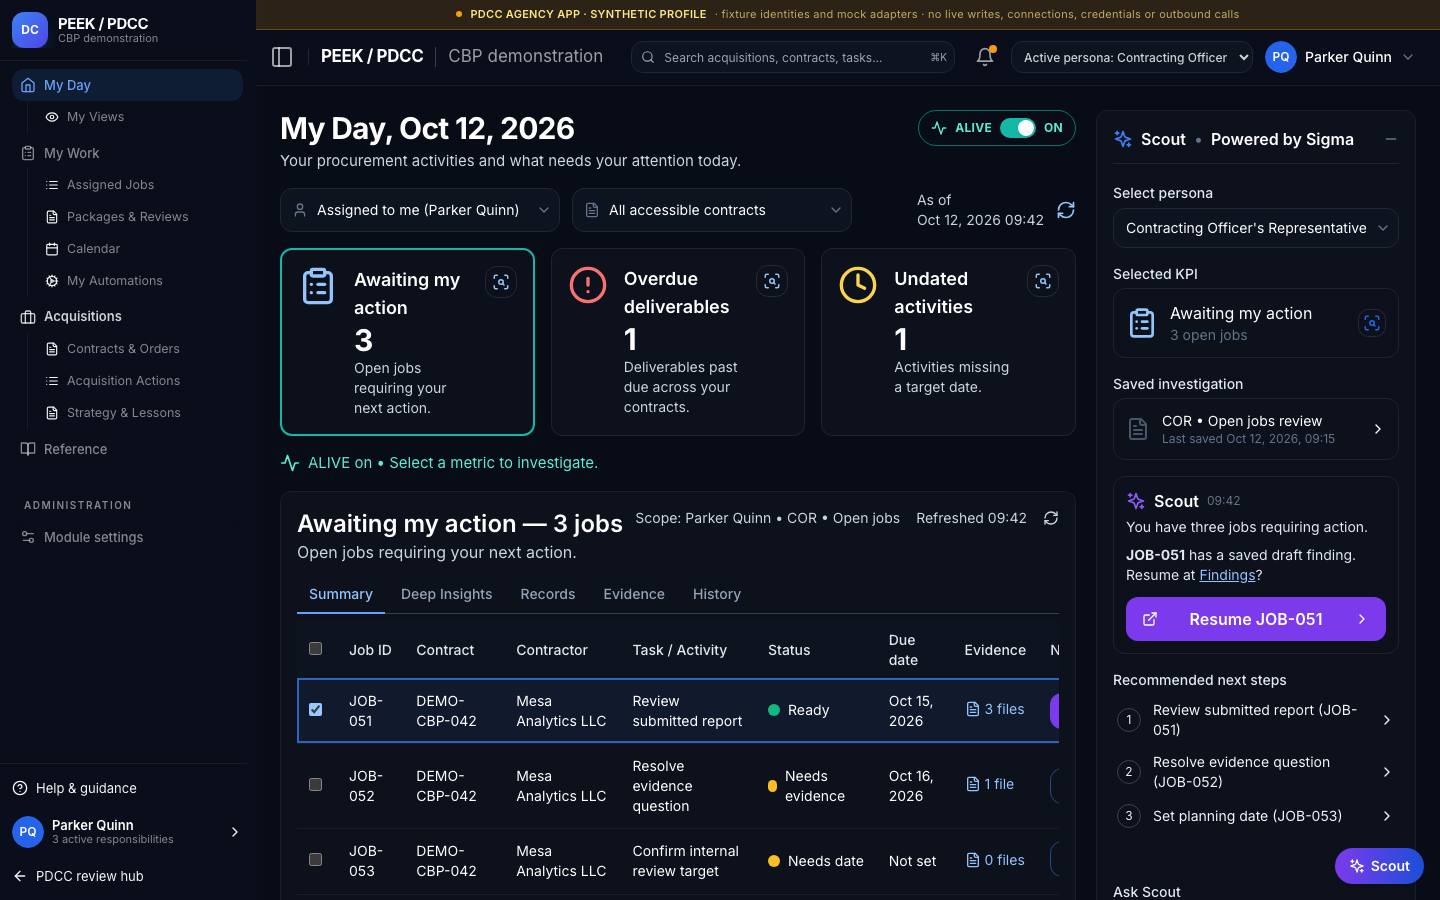This screenshot has width=1440, height=900.
Task: Refresh the As of timestamp
Action: pos(1066,210)
